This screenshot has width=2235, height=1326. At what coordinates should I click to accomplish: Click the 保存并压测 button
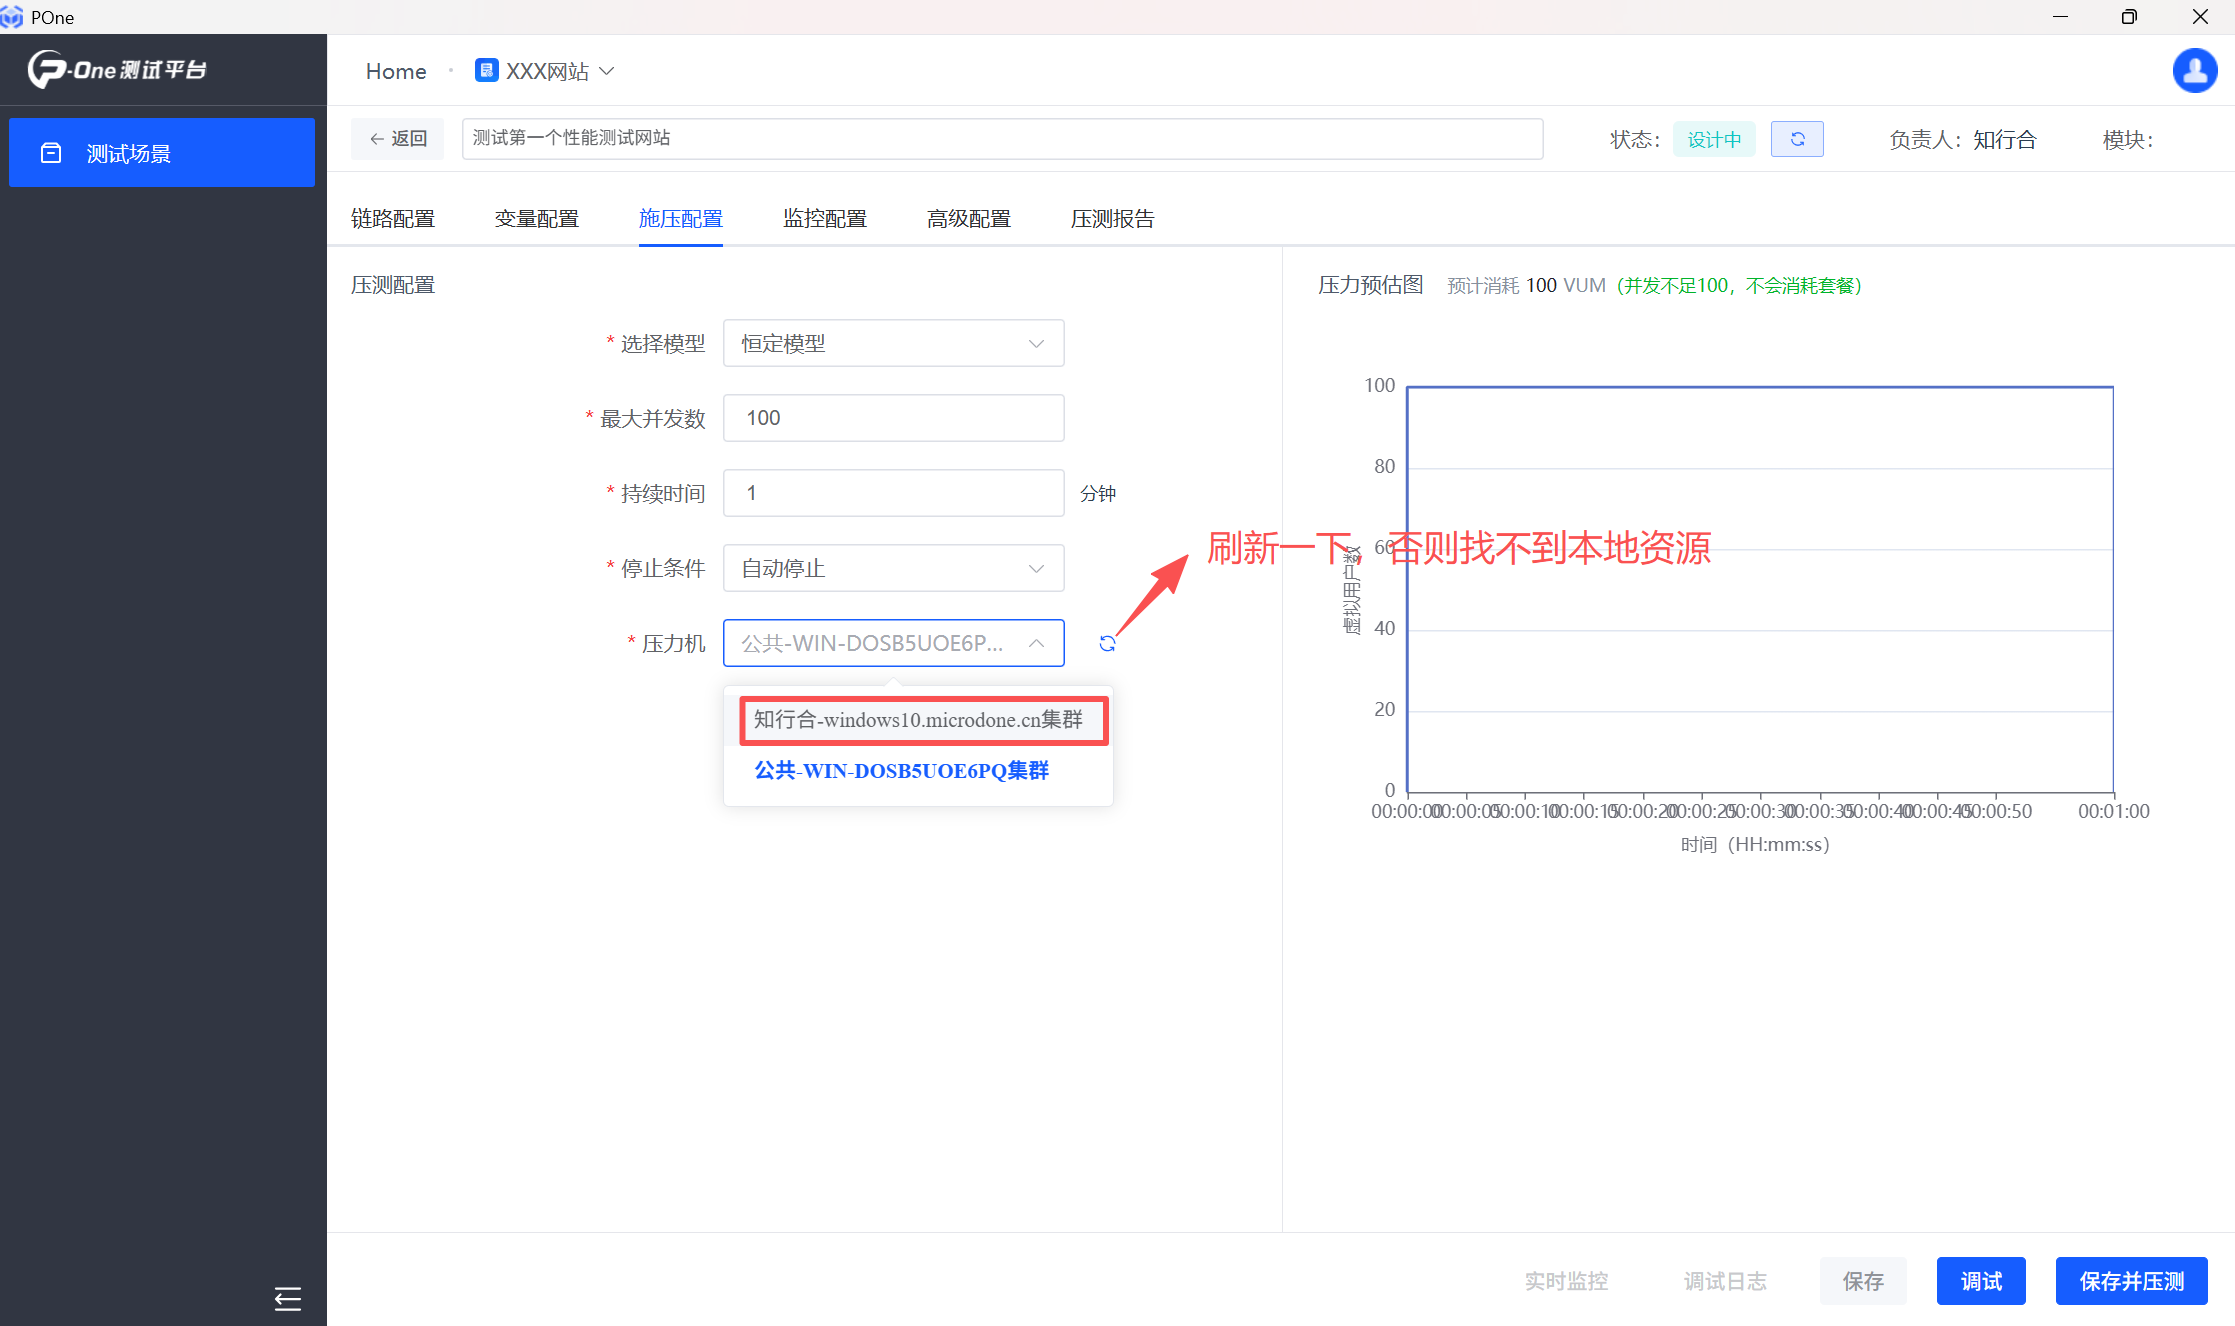click(2130, 1281)
